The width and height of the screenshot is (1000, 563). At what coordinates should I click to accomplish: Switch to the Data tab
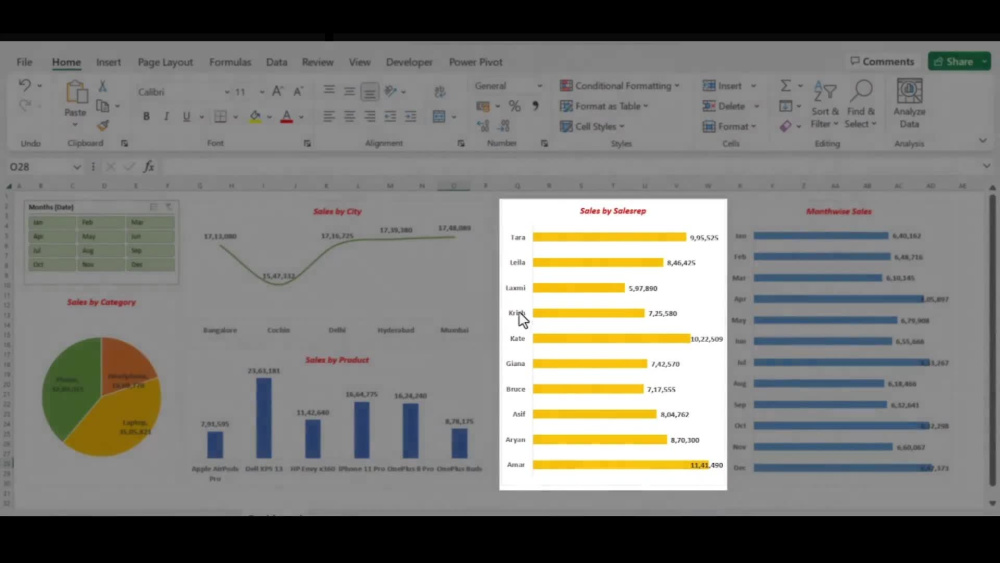[x=276, y=62]
